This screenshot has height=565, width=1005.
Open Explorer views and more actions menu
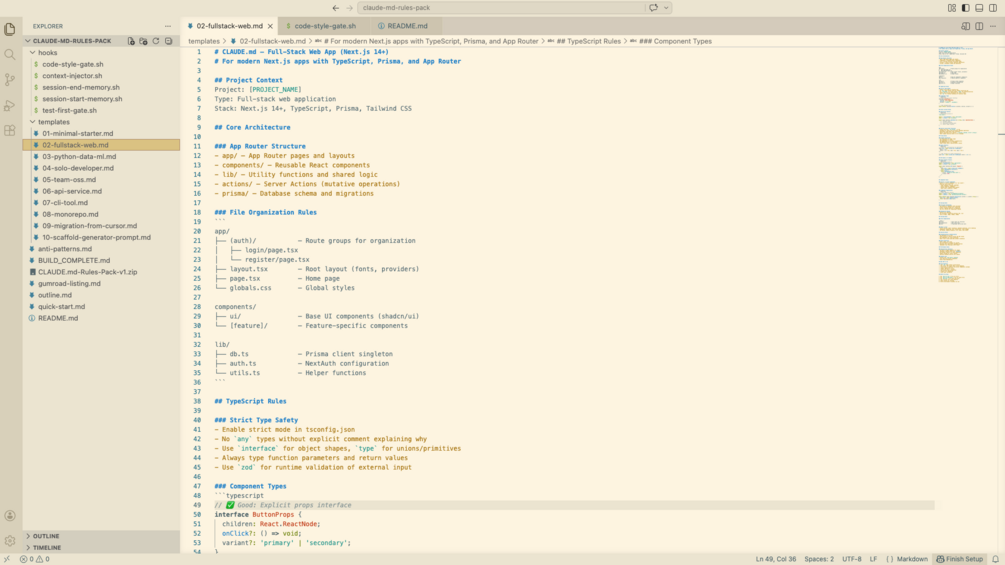168,26
